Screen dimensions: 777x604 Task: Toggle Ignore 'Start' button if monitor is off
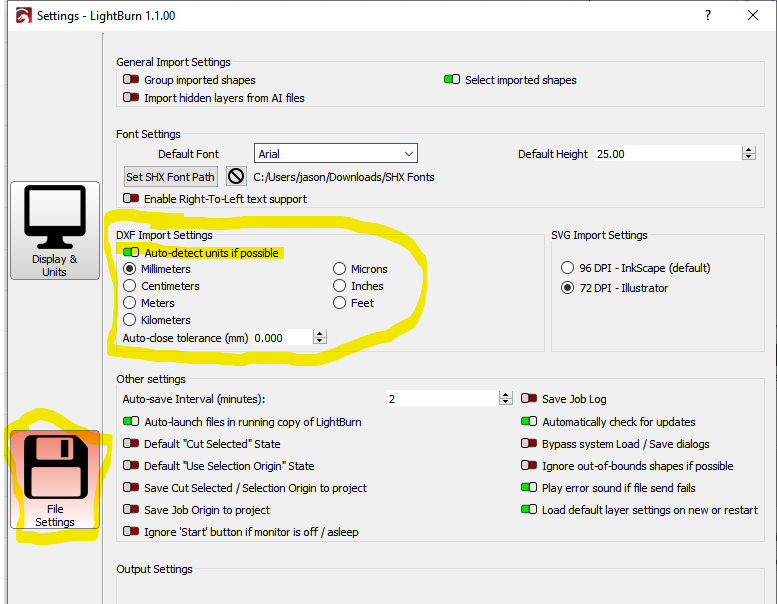tap(131, 531)
